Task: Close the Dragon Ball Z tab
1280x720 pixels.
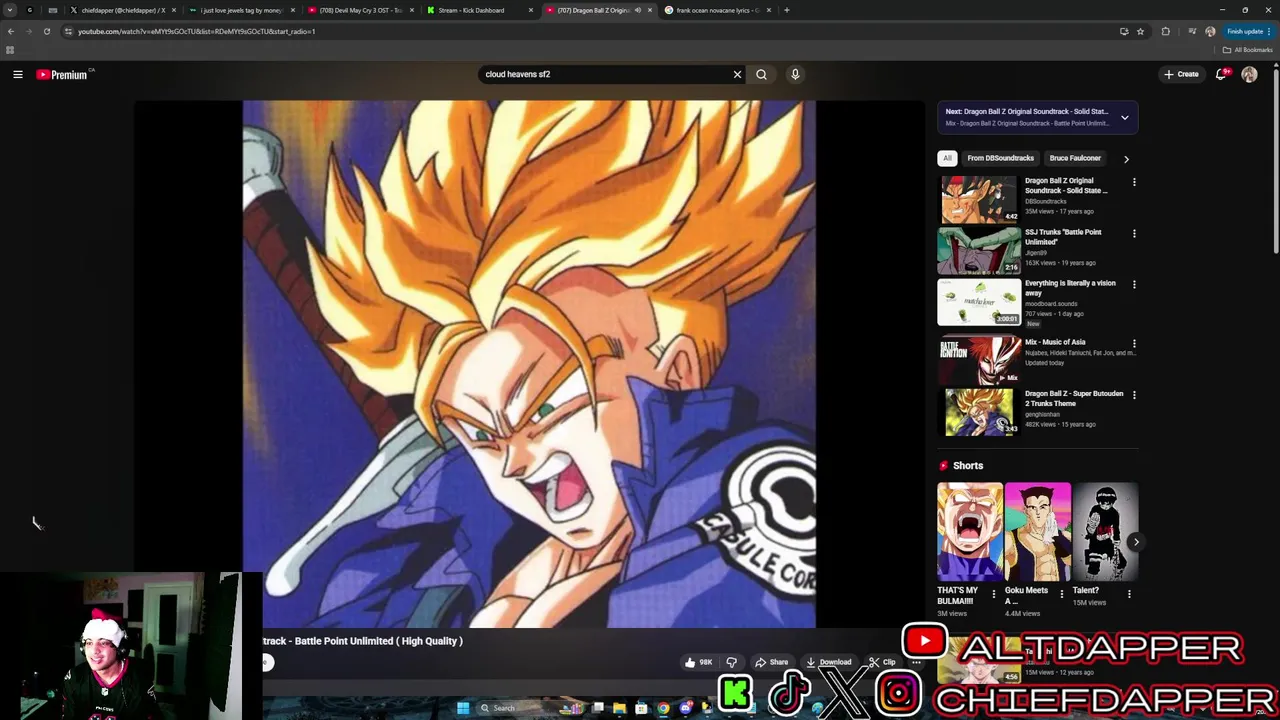Action: pyautogui.click(x=650, y=10)
